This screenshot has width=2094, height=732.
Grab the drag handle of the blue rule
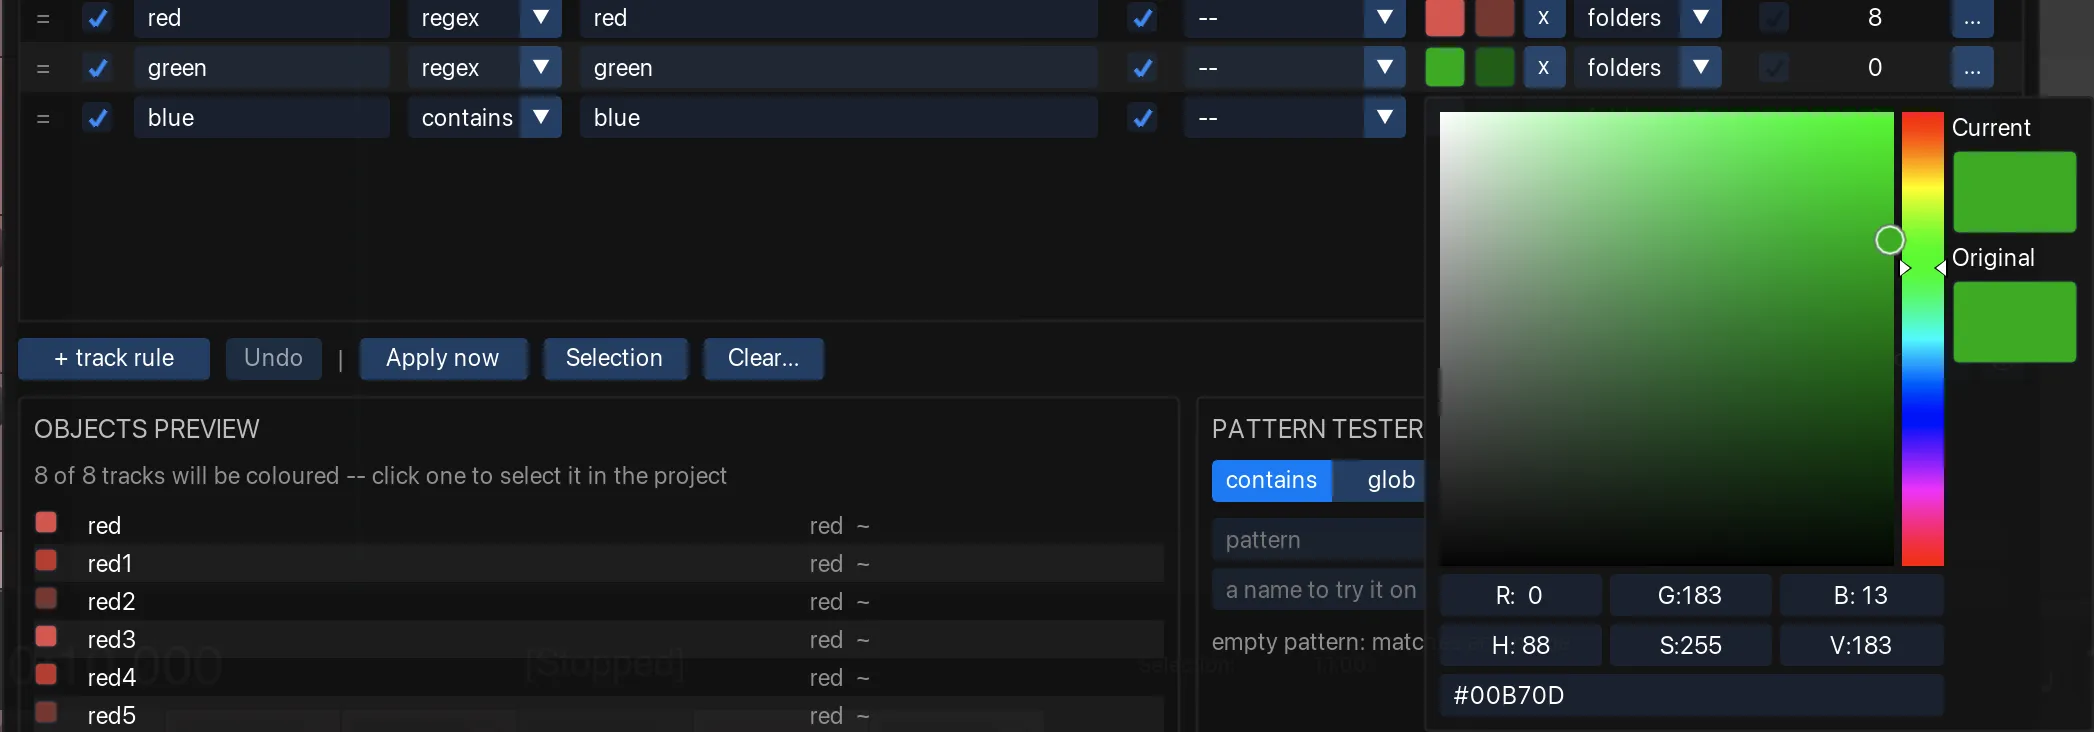pos(43,118)
